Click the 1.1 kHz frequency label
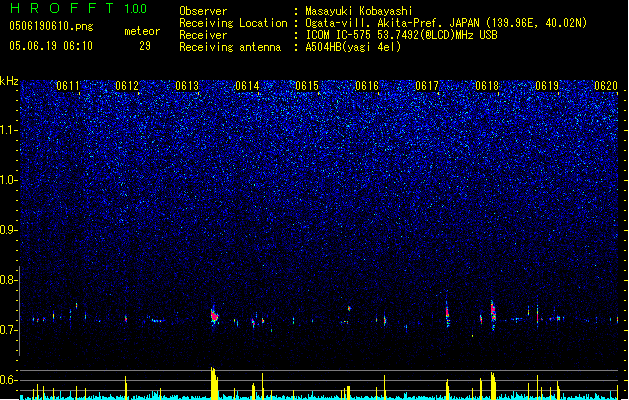The image size is (629, 400). (9, 130)
